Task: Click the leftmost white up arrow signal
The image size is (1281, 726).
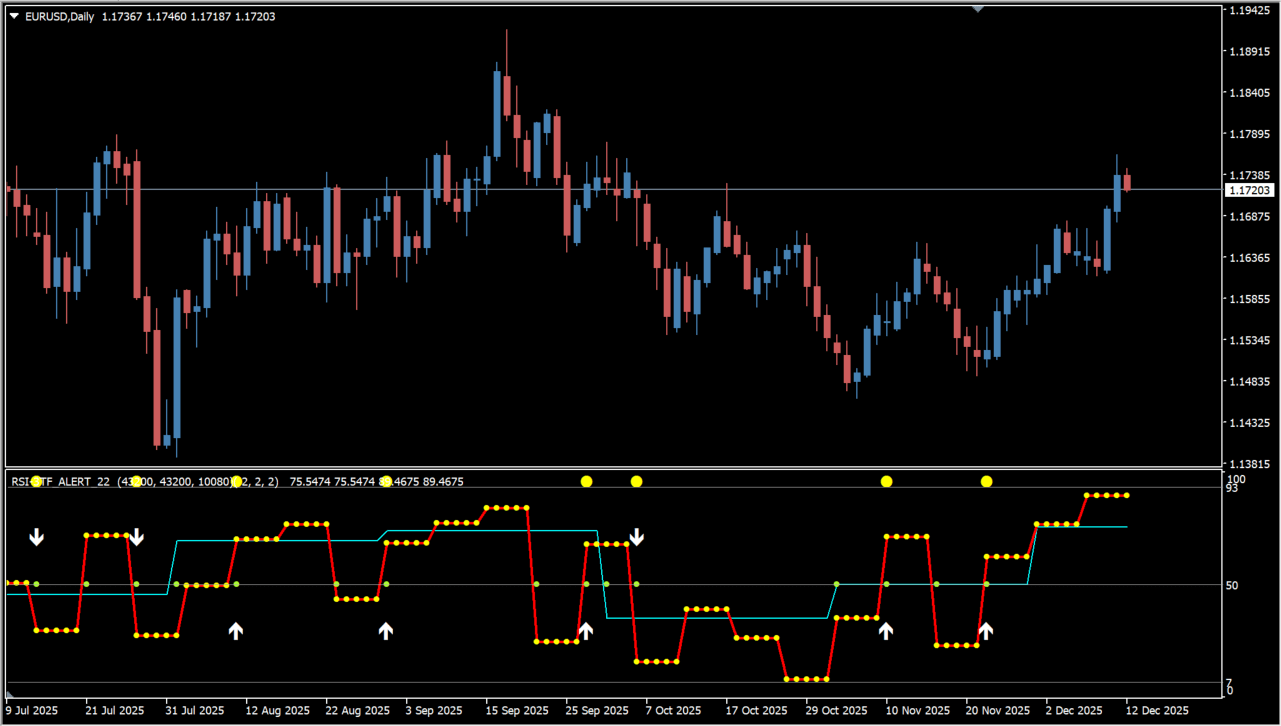Action: coord(236,630)
